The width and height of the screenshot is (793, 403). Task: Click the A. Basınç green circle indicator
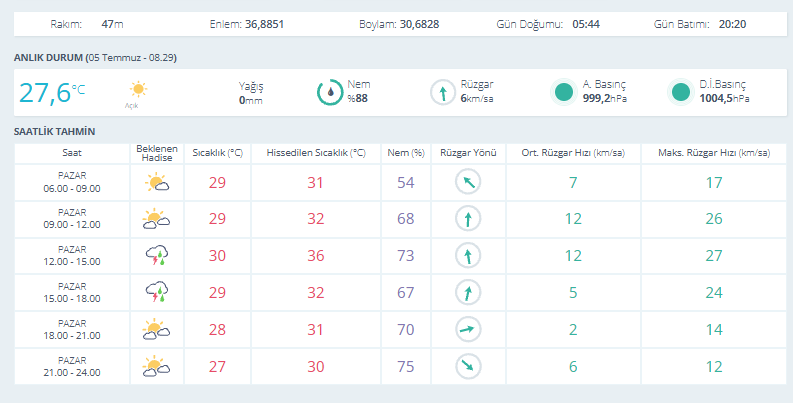click(x=564, y=93)
